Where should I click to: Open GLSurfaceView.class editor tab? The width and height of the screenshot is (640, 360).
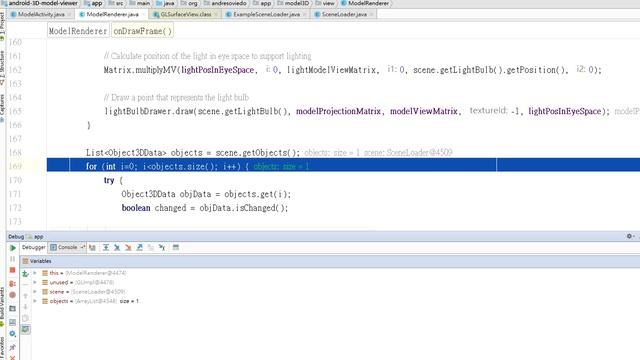pyautogui.click(x=186, y=14)
